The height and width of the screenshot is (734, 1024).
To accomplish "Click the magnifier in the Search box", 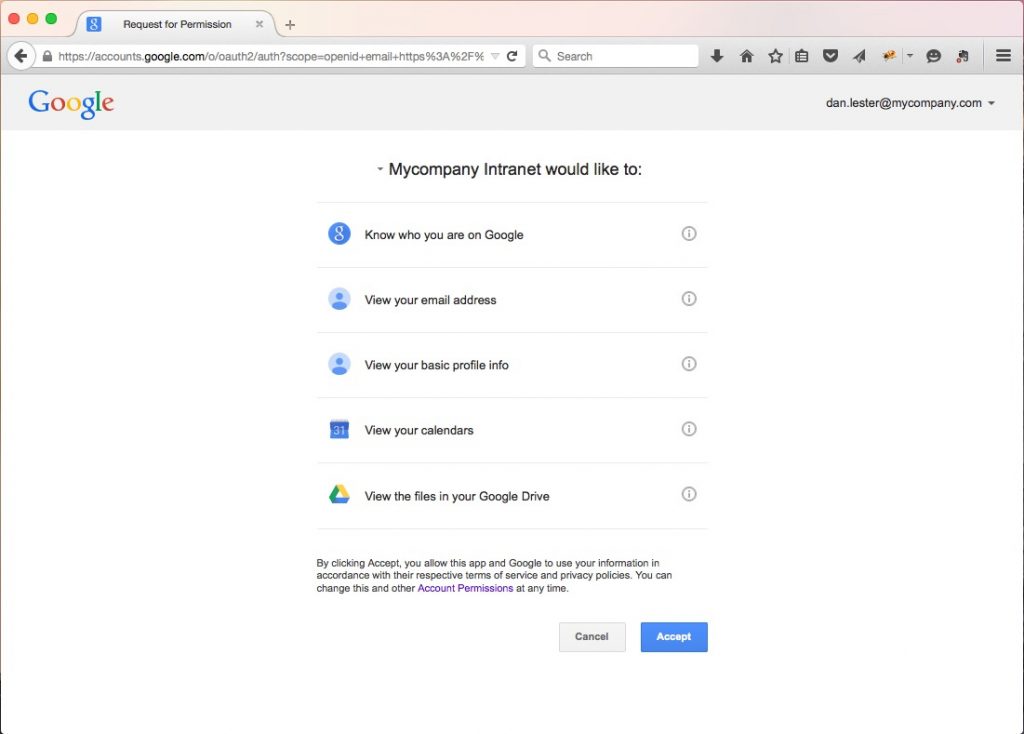I will tap(544, 56).
